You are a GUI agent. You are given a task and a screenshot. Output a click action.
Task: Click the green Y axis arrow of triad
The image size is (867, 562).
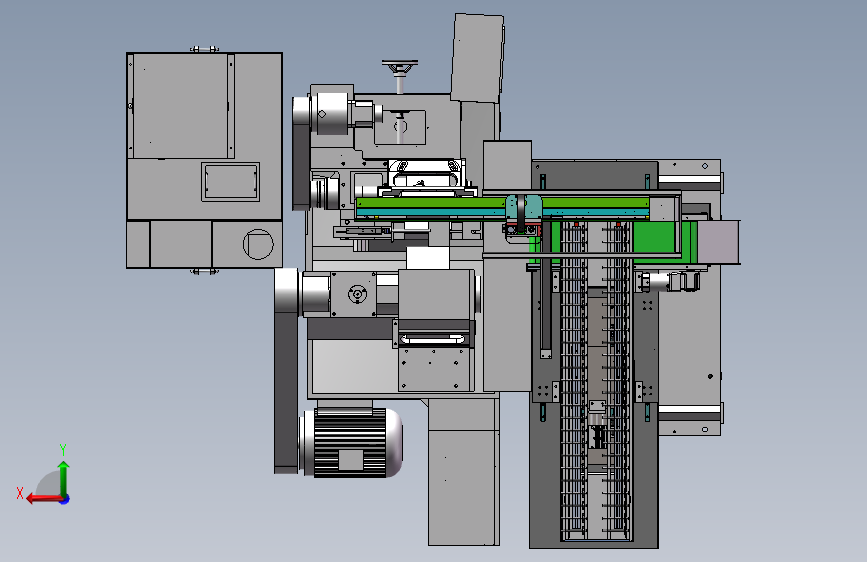64,479
